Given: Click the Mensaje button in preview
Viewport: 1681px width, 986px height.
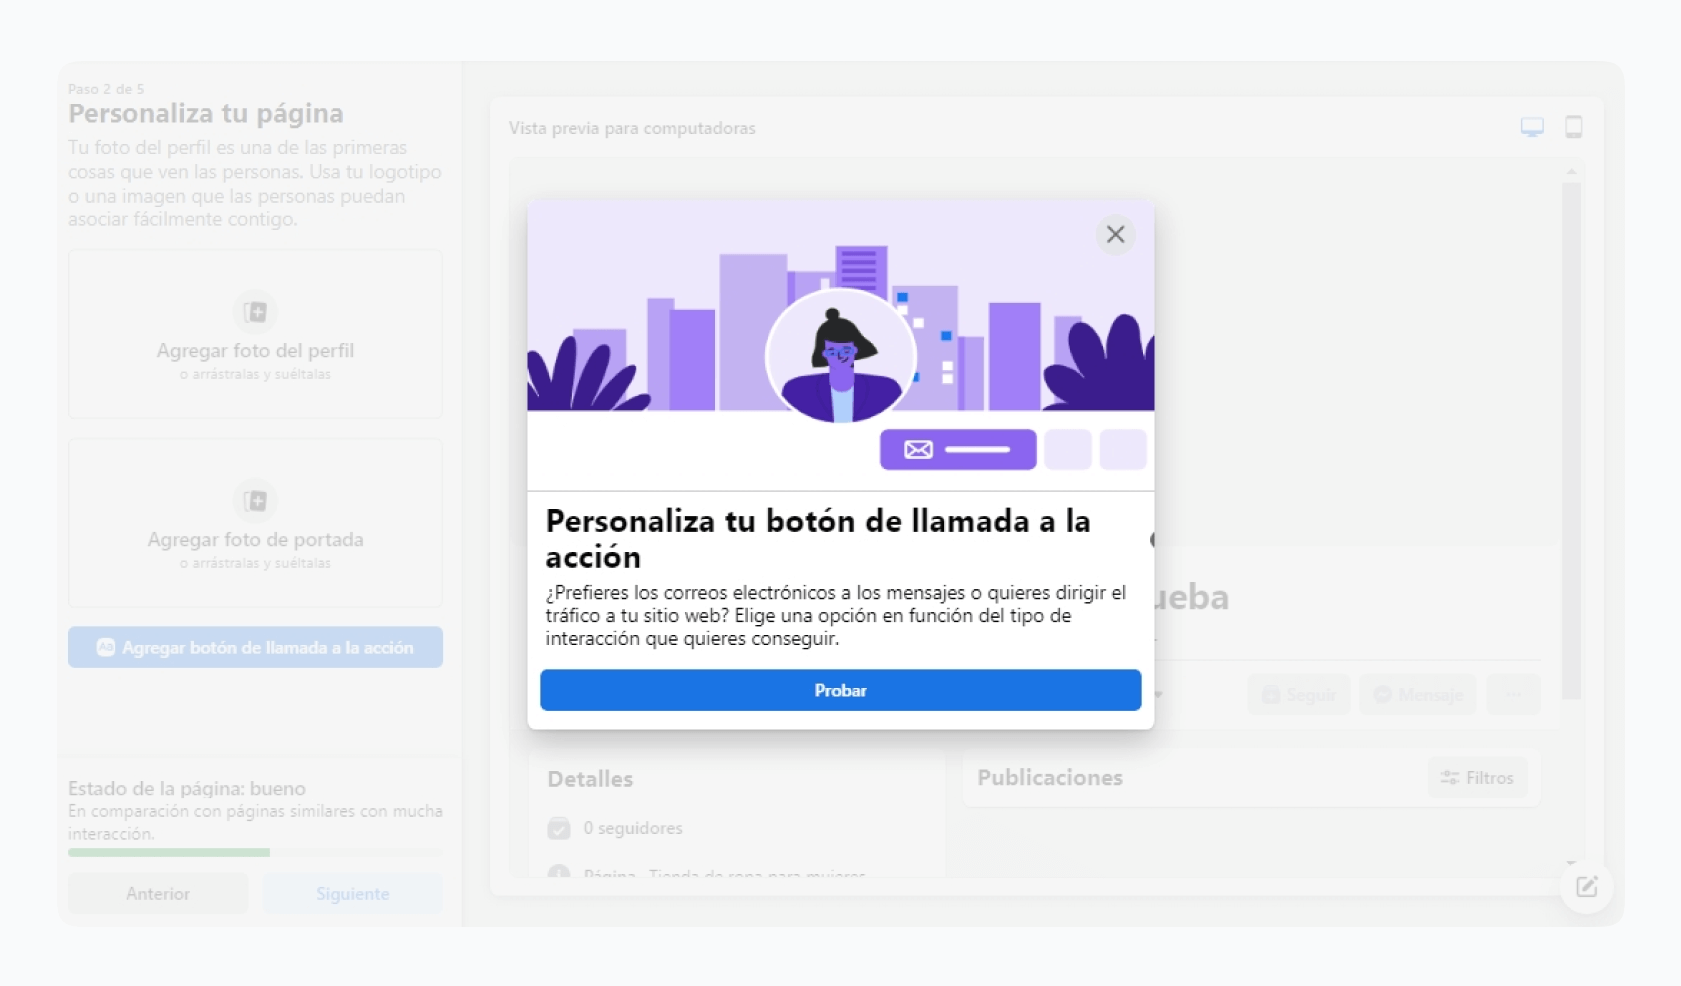Looking at the screenshot, I should [x=1418, y=694].
